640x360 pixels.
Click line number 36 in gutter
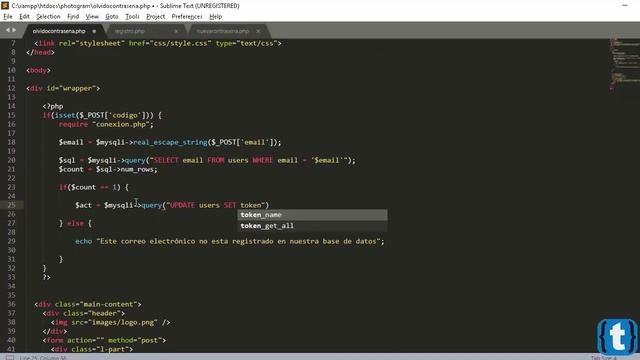click(x=11, y=304)
